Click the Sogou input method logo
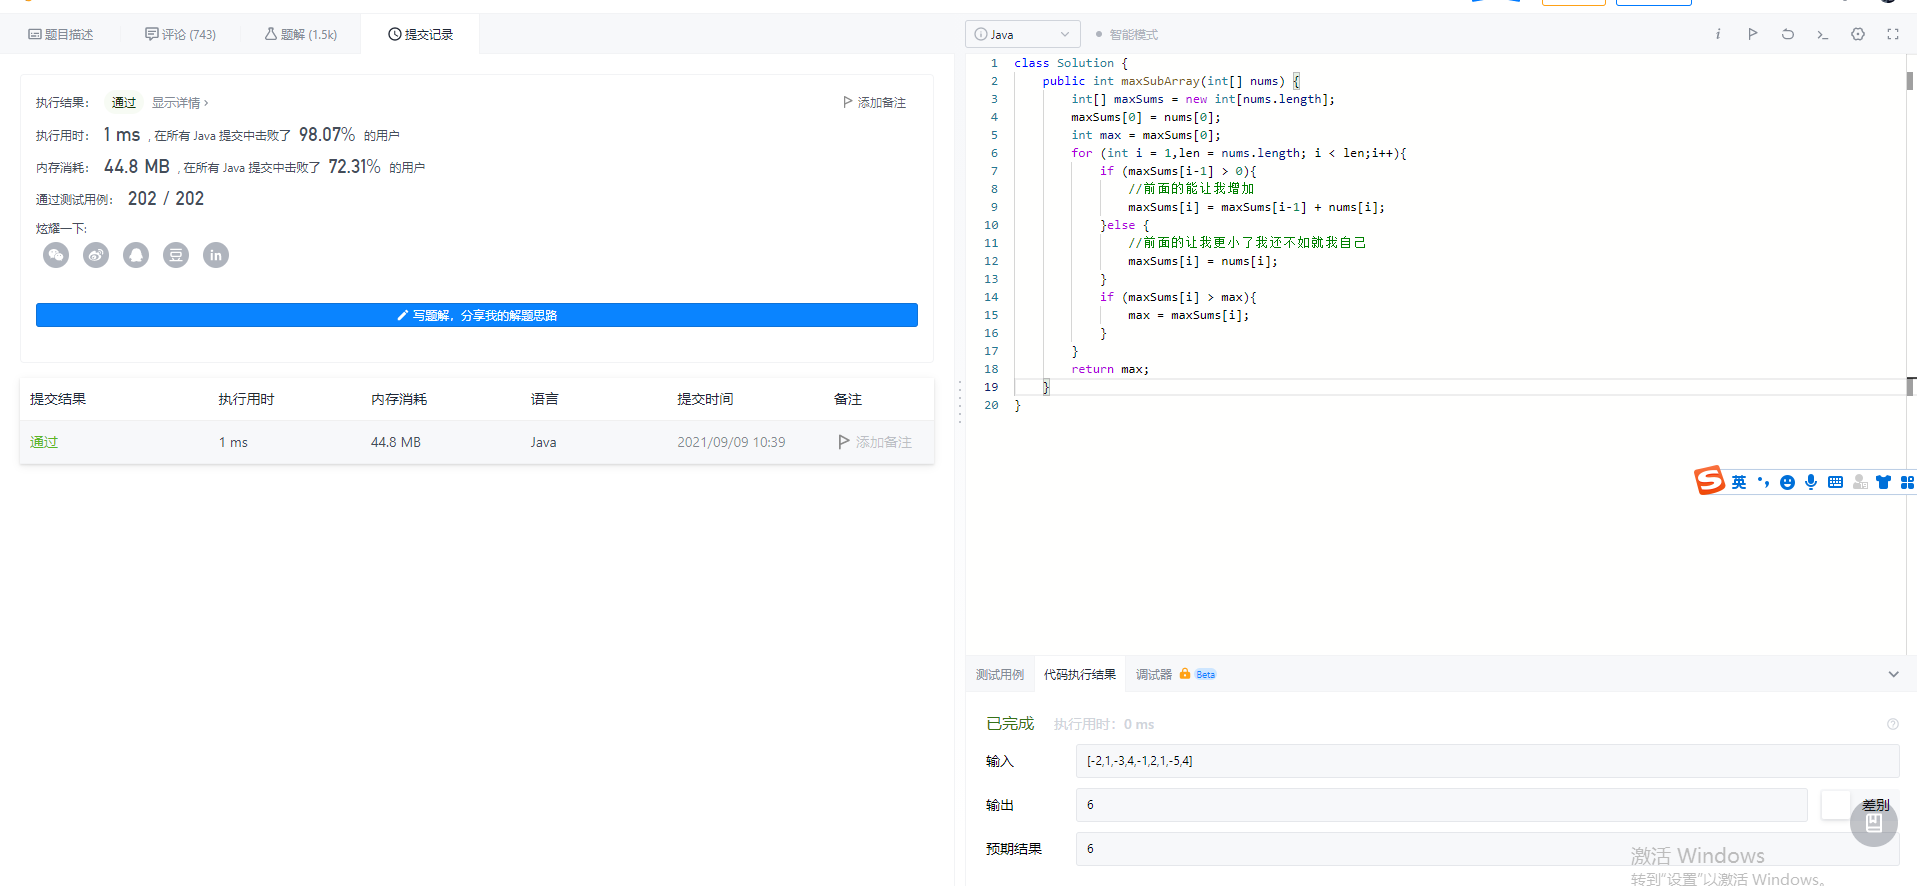 point(1709,481)
